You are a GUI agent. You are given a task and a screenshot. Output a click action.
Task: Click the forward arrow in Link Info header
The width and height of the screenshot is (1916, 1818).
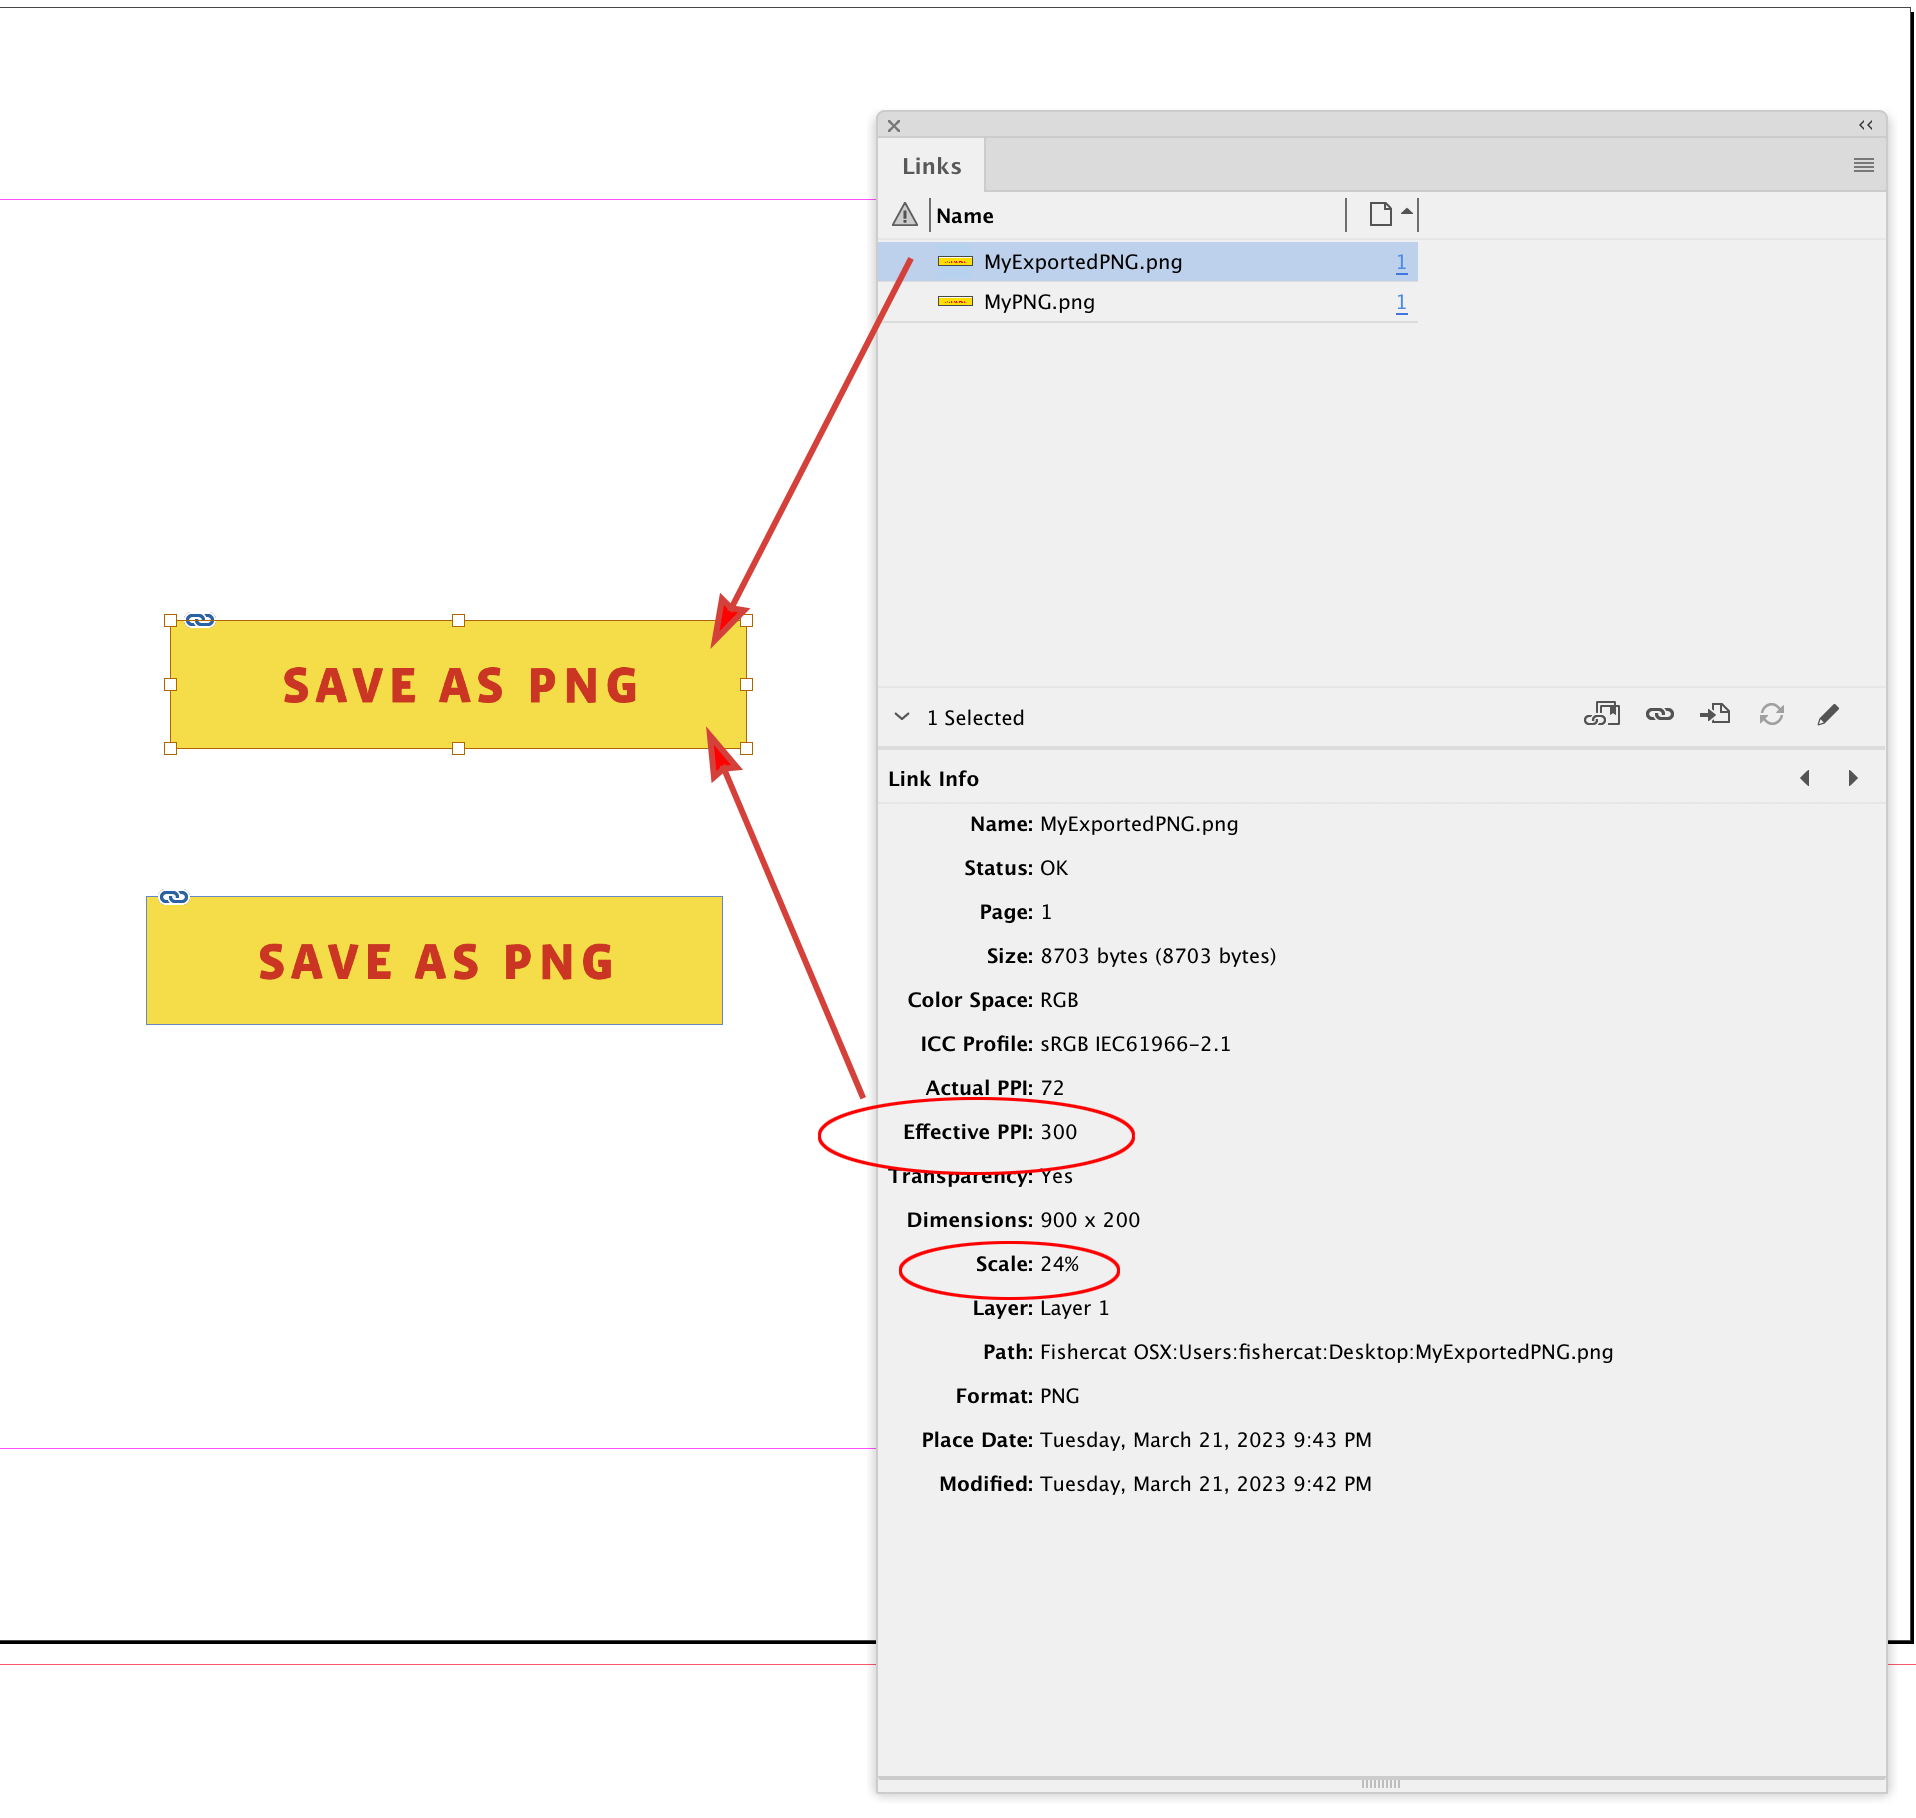pos(1853,777)
